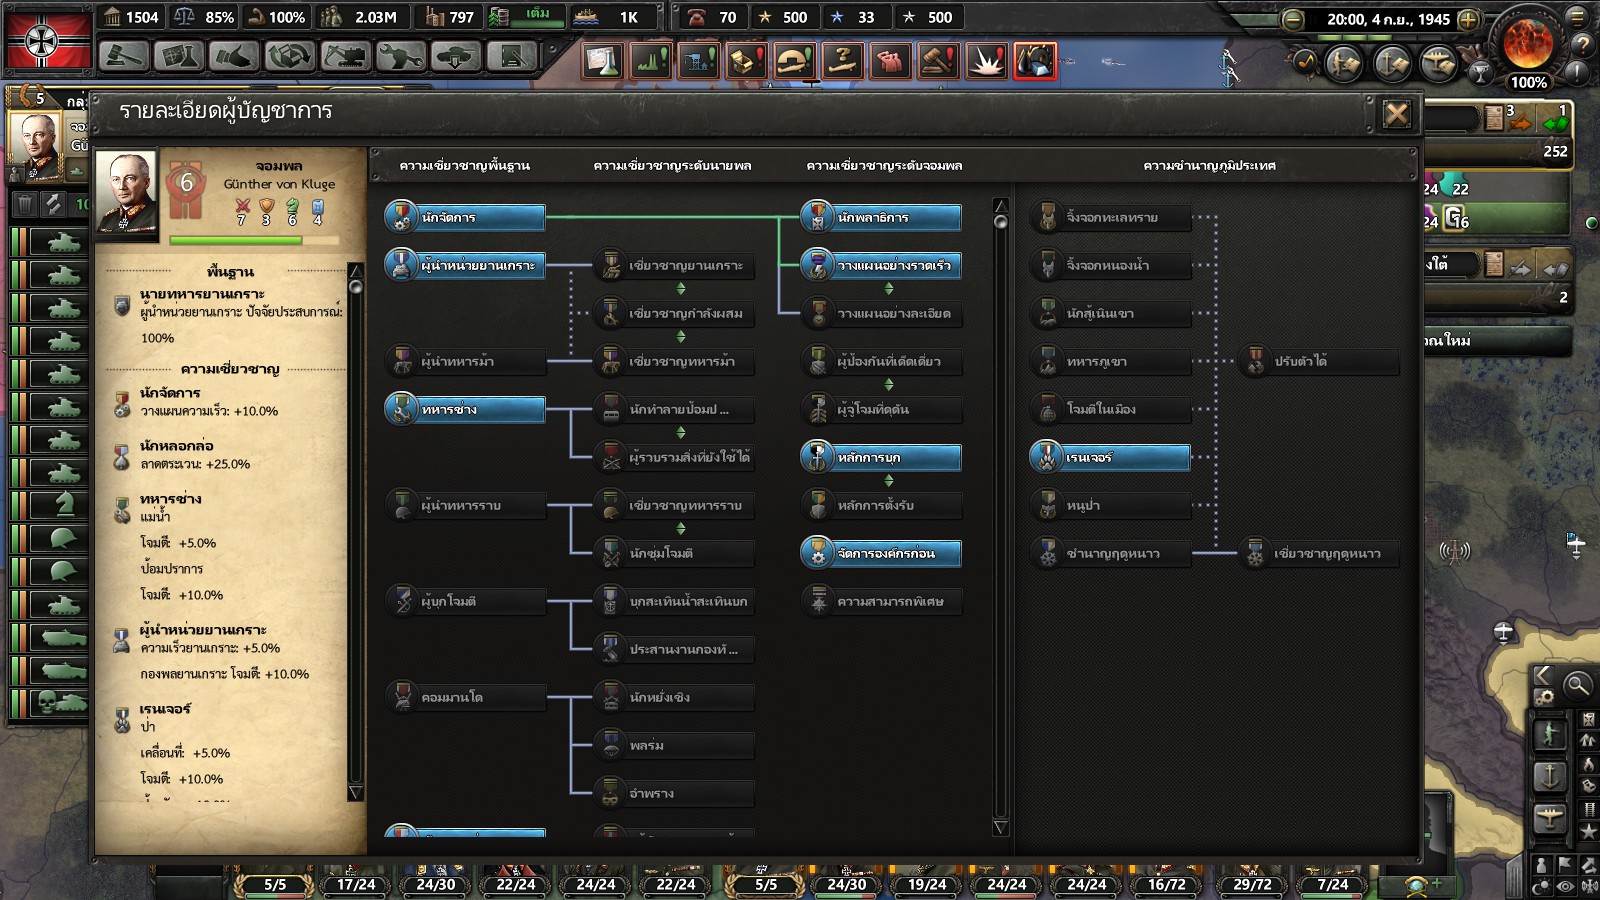The width and height of the screenshot is (1600, 900).
Task: Toggle land army map mode
Action: pos(1549,734)
